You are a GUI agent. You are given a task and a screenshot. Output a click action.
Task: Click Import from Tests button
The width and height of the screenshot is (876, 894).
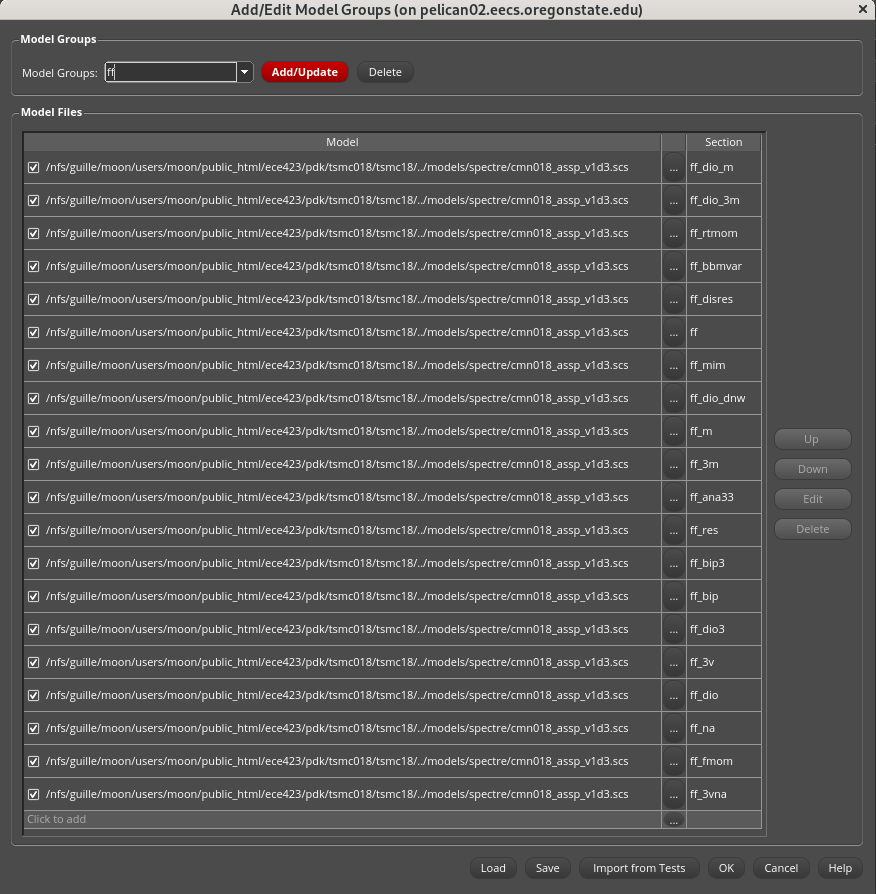click(639, 868)
